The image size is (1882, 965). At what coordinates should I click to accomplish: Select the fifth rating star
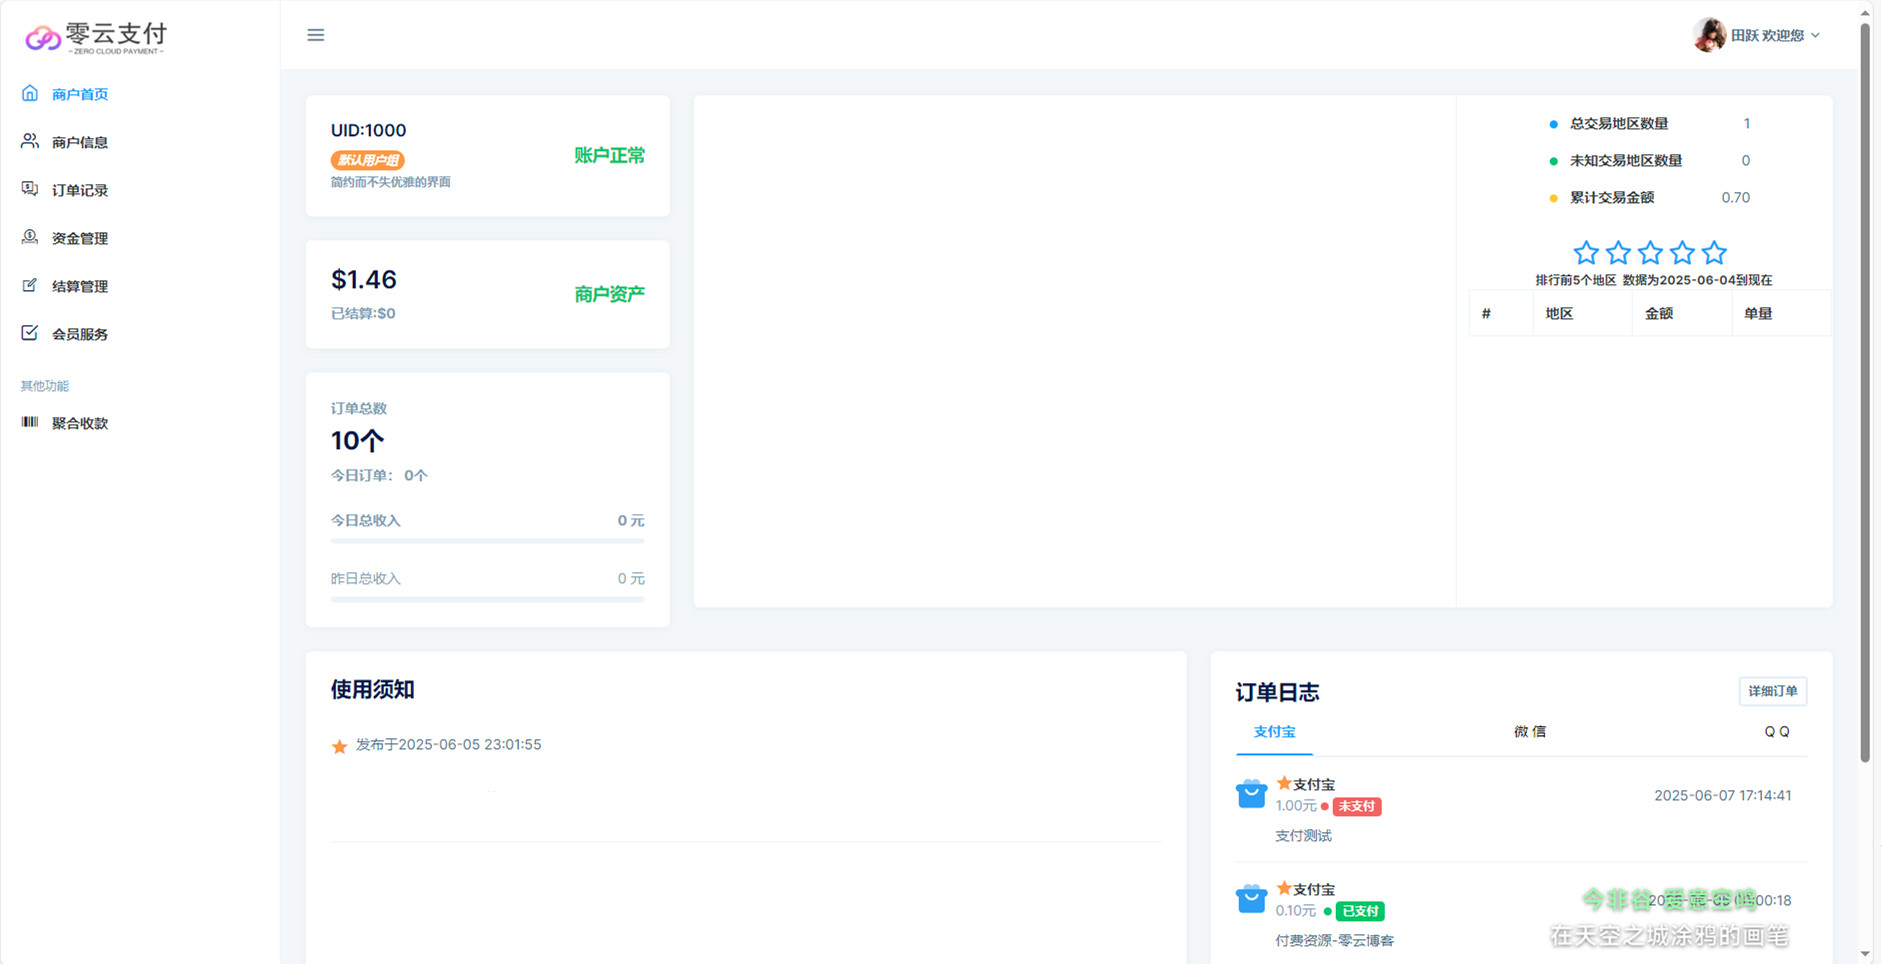coord(1714,253)
